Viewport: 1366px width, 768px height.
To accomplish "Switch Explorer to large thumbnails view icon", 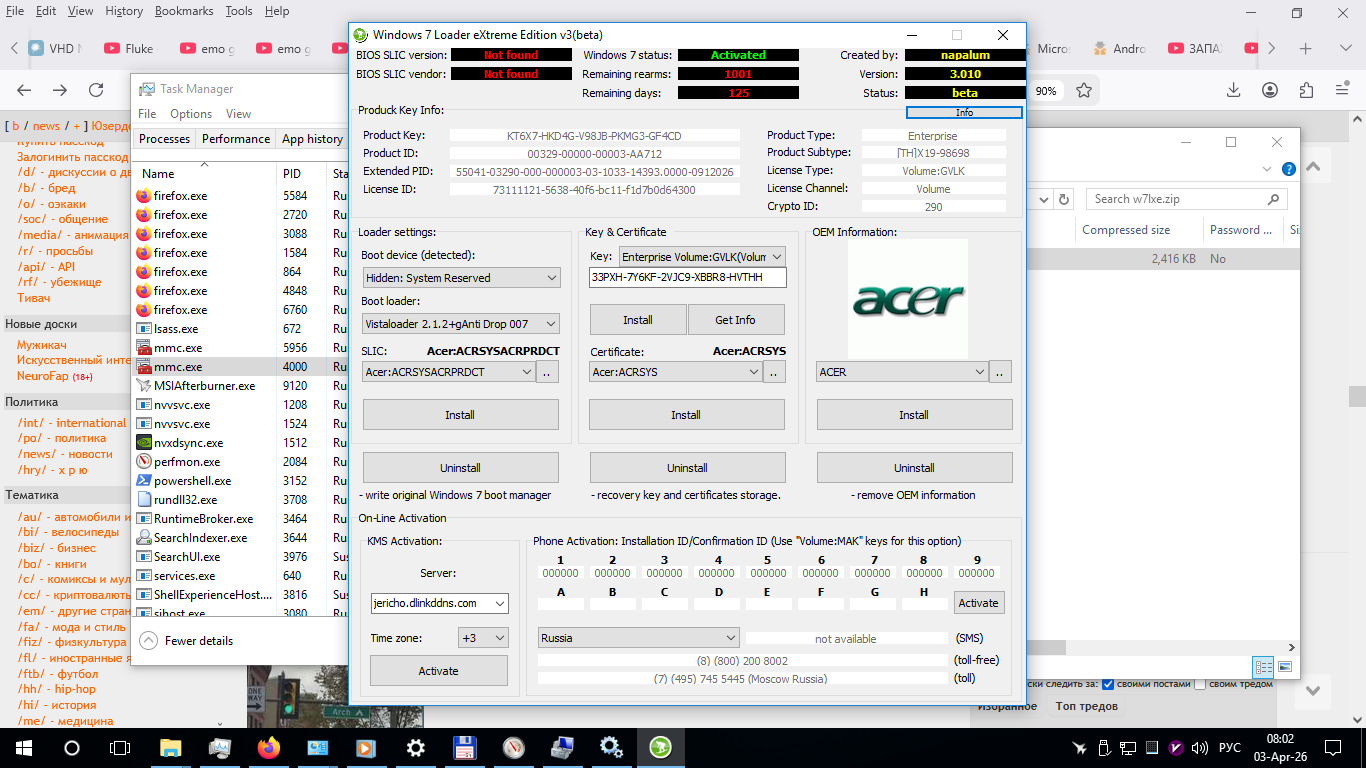I will pyautogui.click(x=1285, y=667).
